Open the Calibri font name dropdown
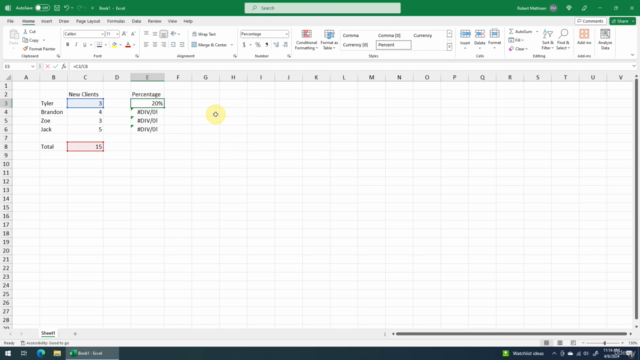The width and height of the screenshot is (640, 360). (102, 34)
